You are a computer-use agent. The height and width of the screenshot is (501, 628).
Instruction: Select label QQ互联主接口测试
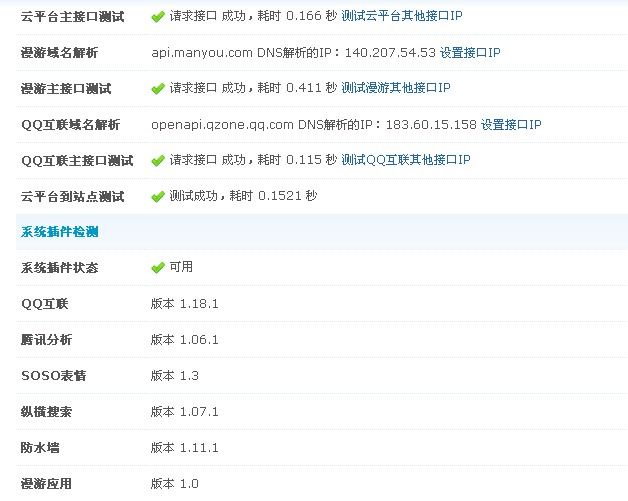[x=77, y=161]
